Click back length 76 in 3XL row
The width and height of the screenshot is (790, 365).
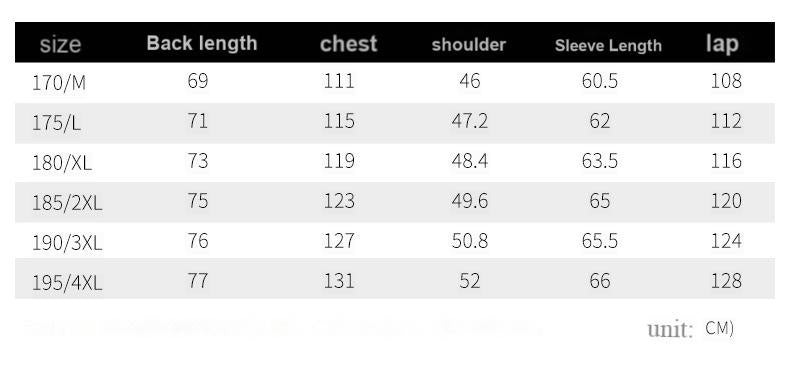click(x=198, y=241)
